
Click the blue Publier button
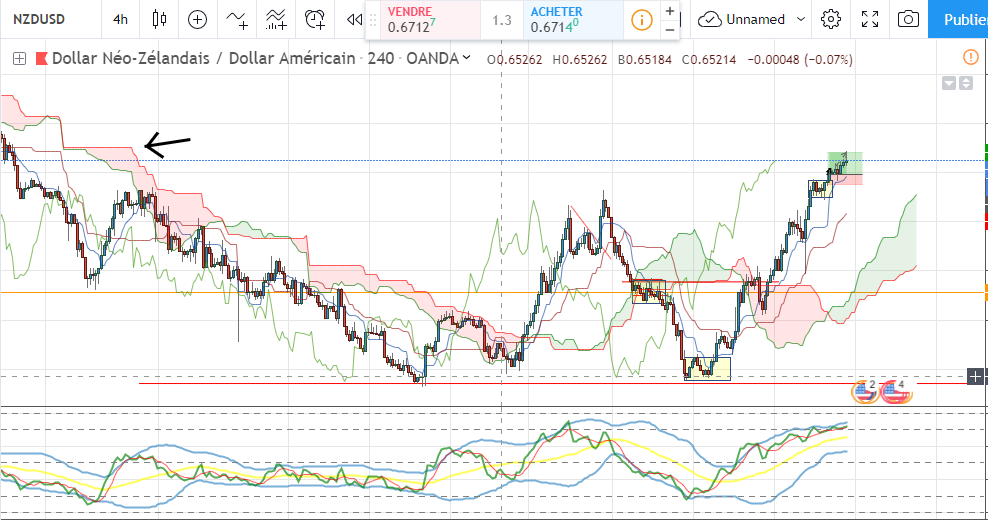pyautogui.click(x=958, y=20)
